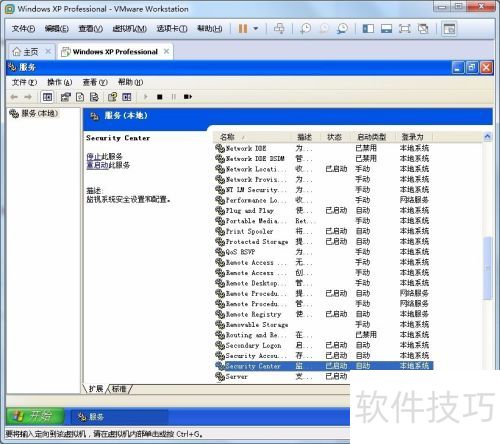Select the Protected Storage service
The width and height of the screenshot is (500, 444).
click(324, 242)
